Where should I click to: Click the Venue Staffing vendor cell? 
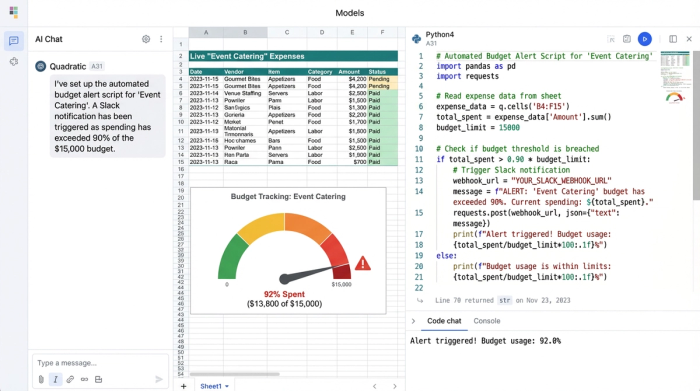tap(245, 93)
